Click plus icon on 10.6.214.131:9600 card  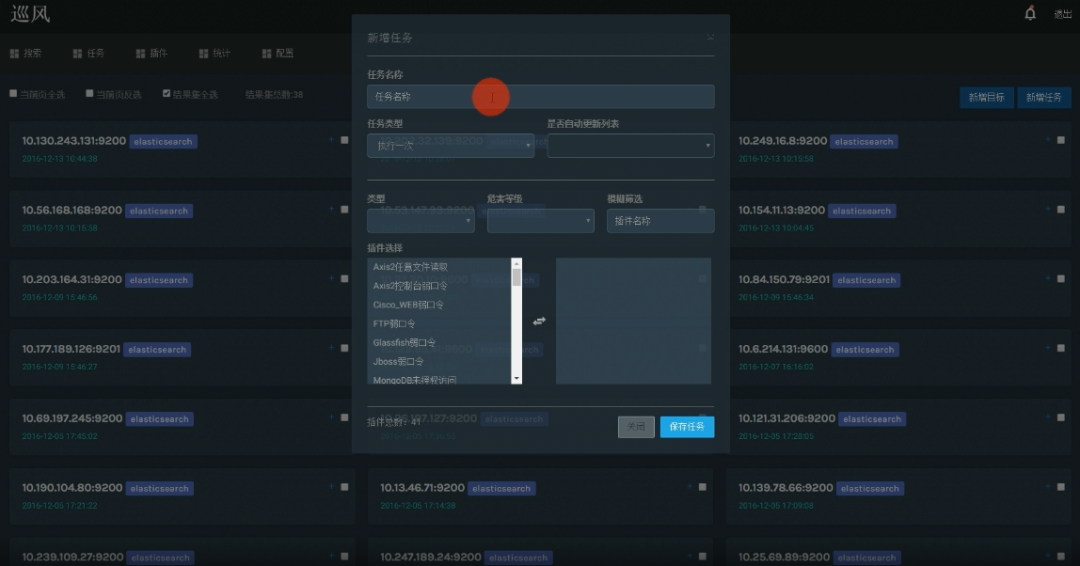coord(1048,348)
